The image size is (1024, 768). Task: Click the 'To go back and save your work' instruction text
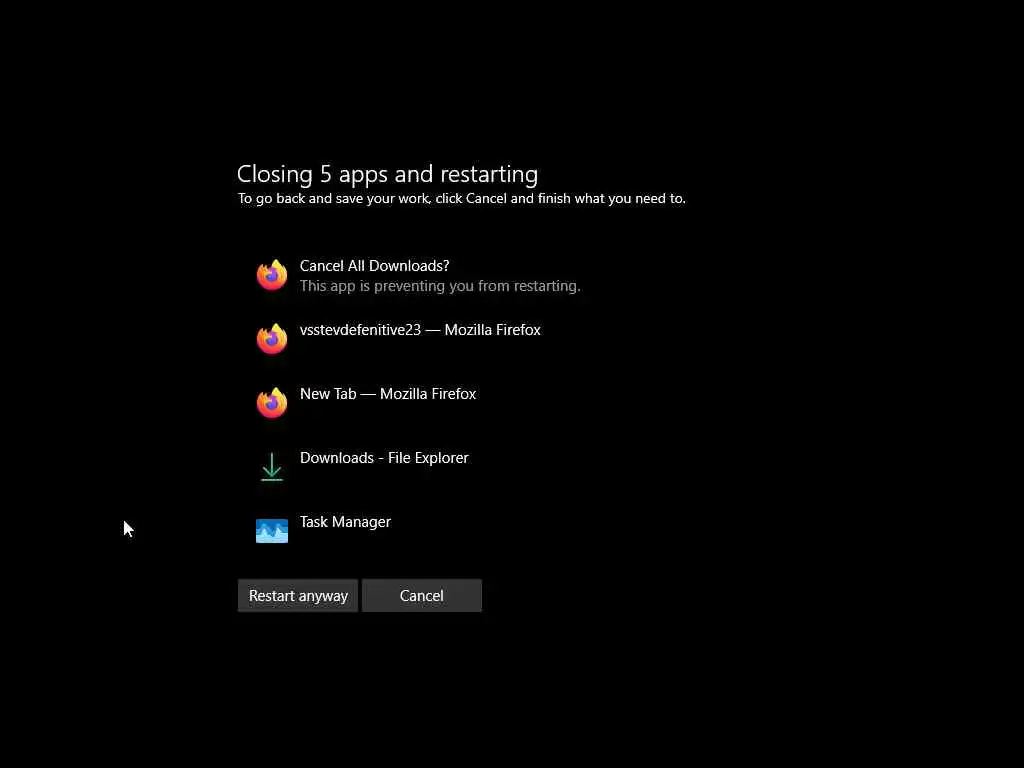pyautogui.click(x=462, y=199)
